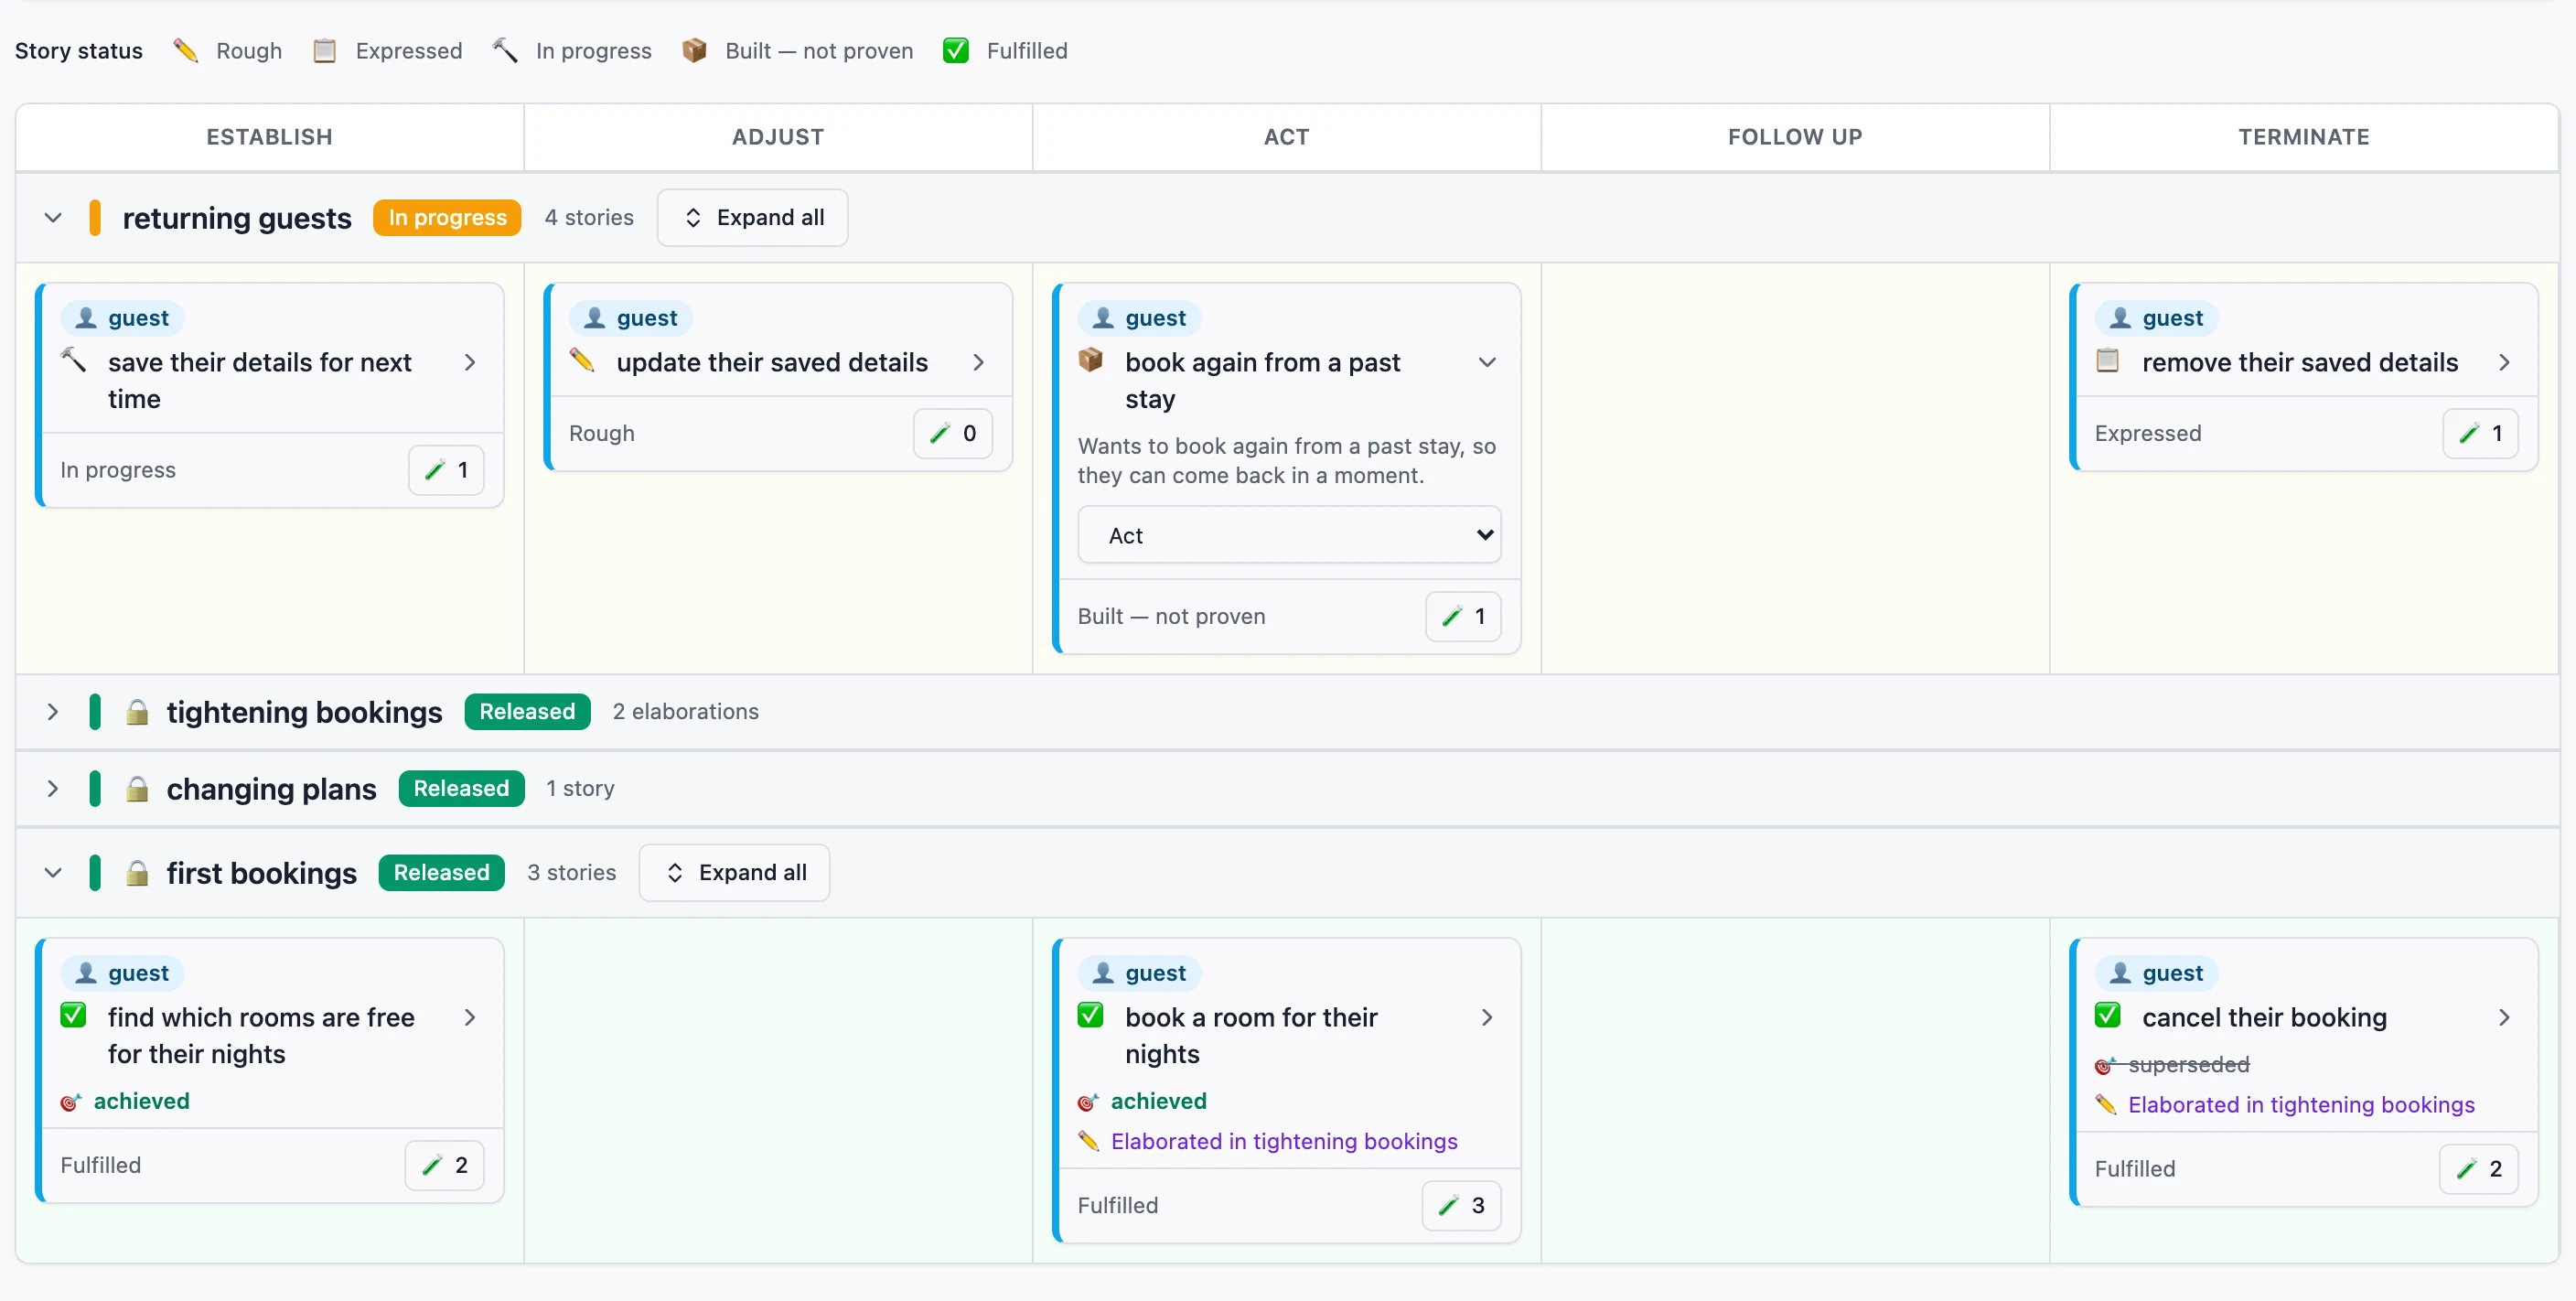Click the ACT column header
The image size is (2576, 1301).
pyautogui.click(x=1286, y=137)
